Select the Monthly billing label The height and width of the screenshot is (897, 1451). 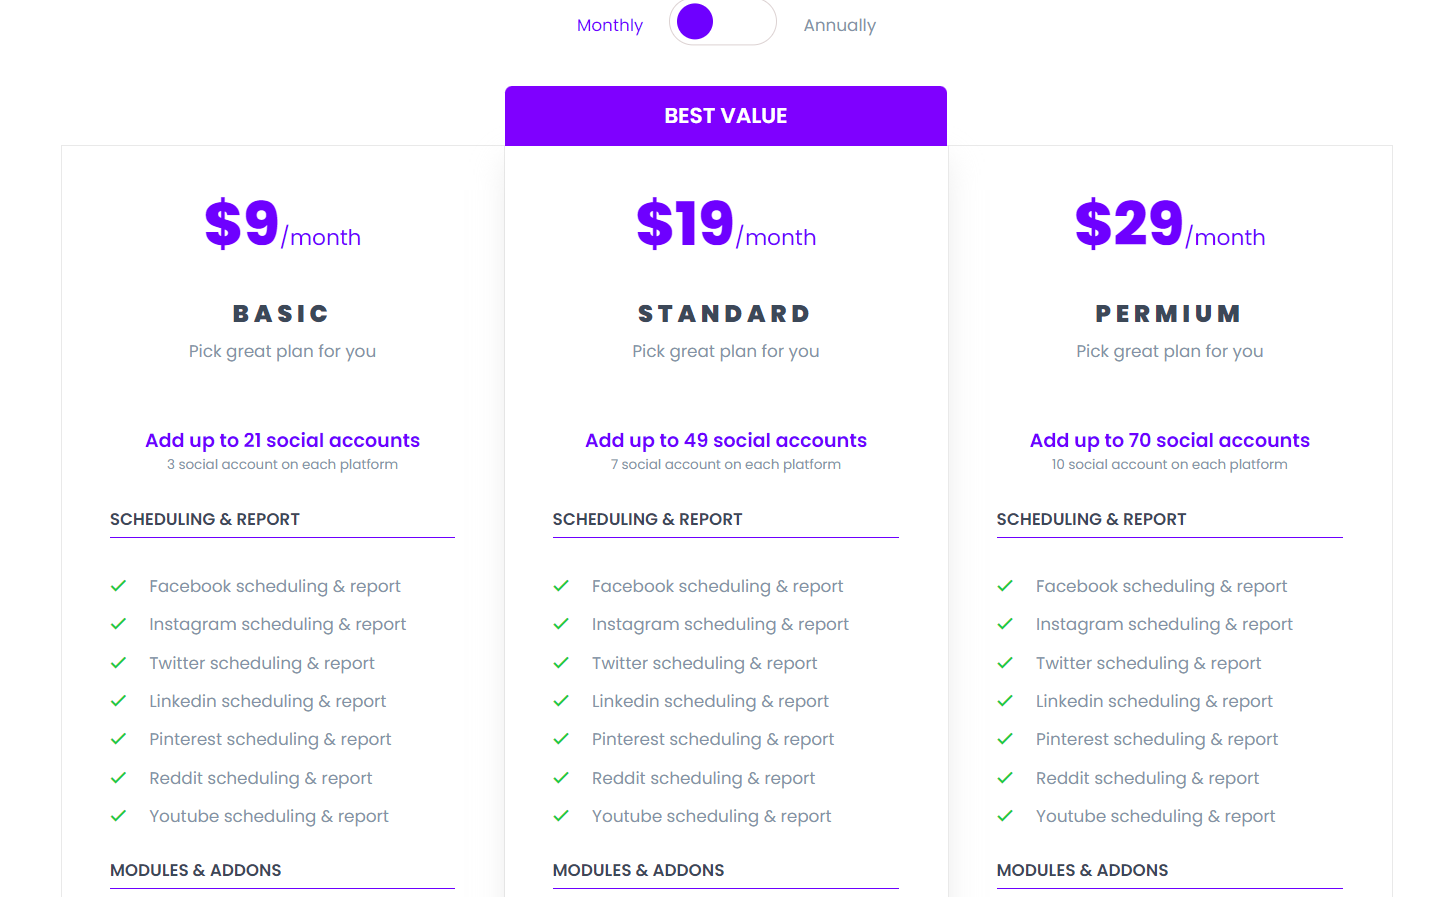610,25
